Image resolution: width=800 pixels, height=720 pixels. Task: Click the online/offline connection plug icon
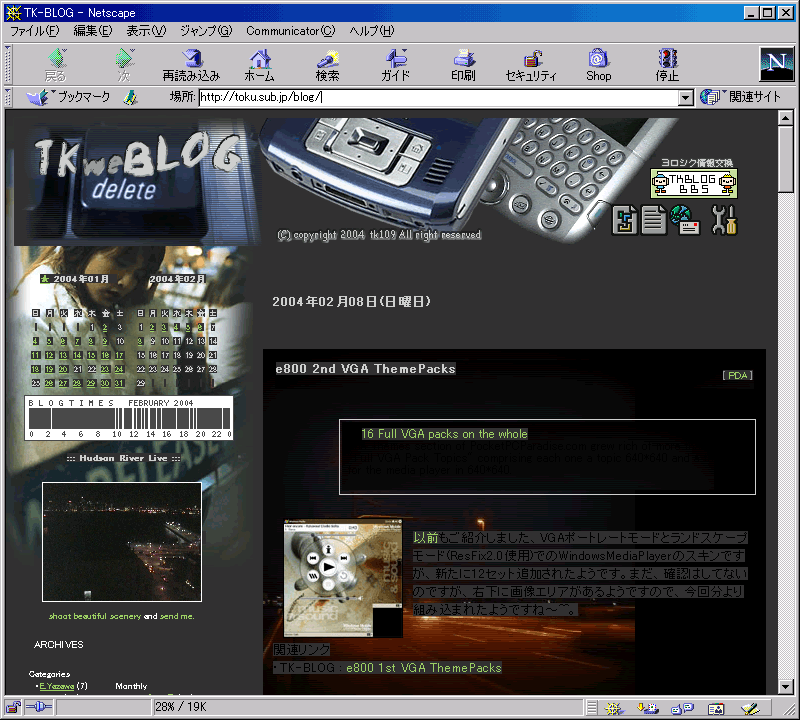(x=39, y=707)
